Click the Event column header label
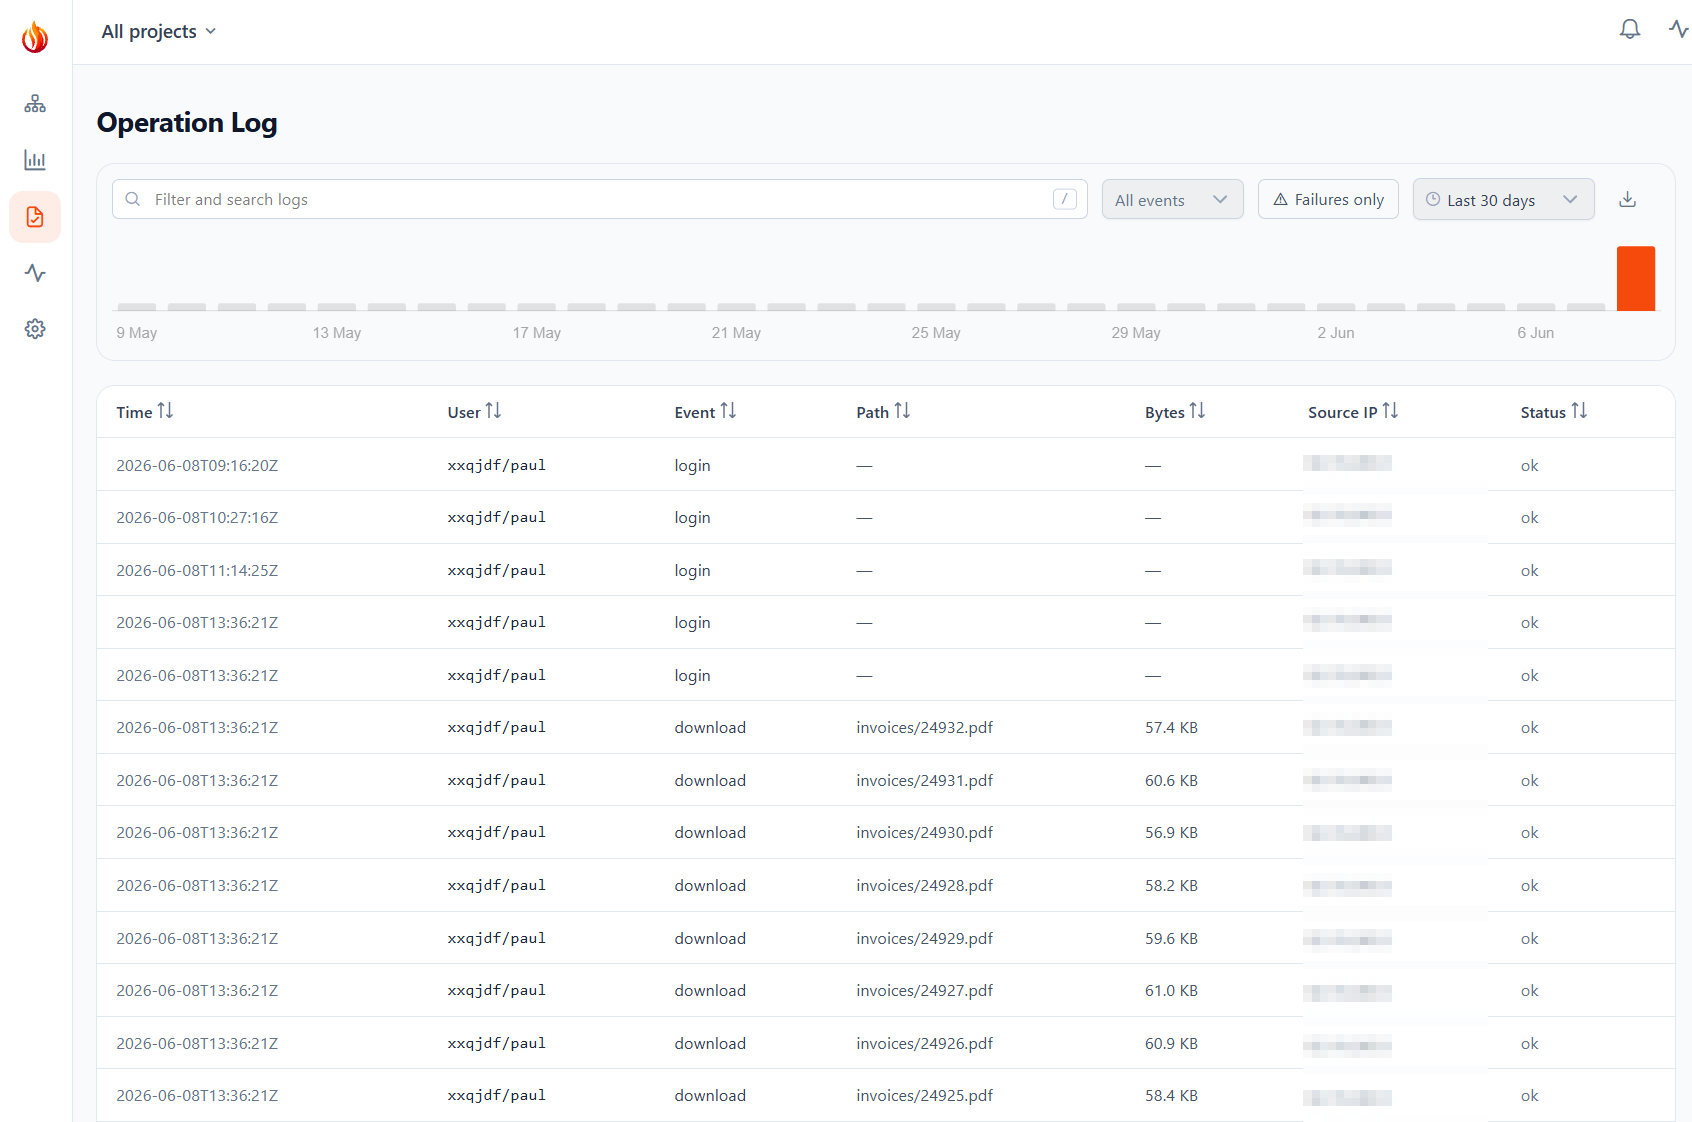1692x1122 pixels. click(x=694, y=412)
